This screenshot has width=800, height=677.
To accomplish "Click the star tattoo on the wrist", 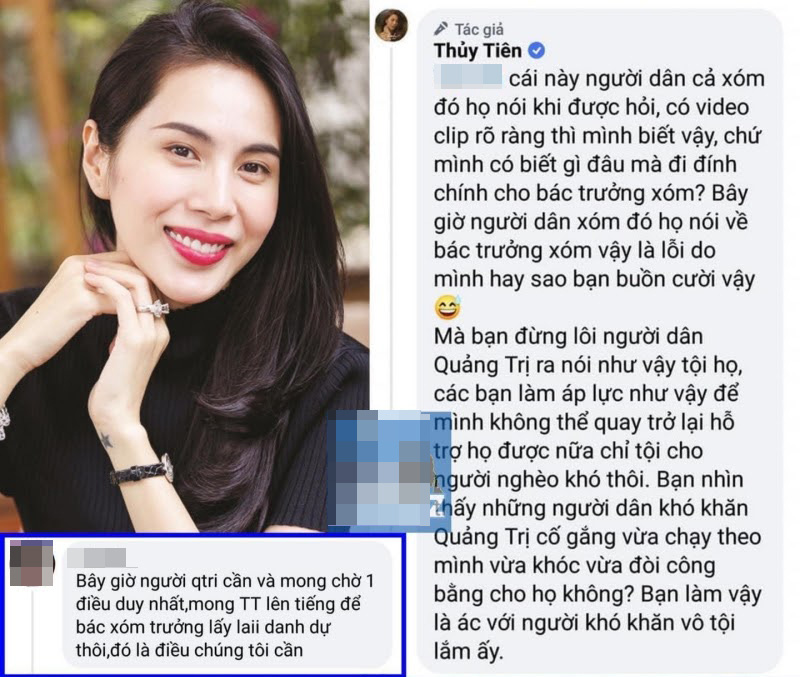I will (106, 440).
